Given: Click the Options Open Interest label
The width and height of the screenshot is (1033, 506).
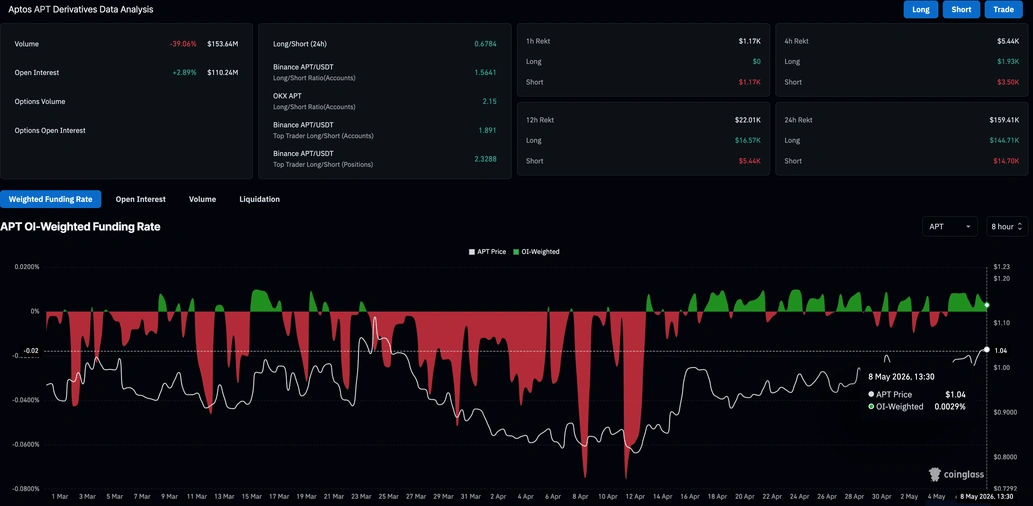Looking at the screenshot, I should coord(50,130).
